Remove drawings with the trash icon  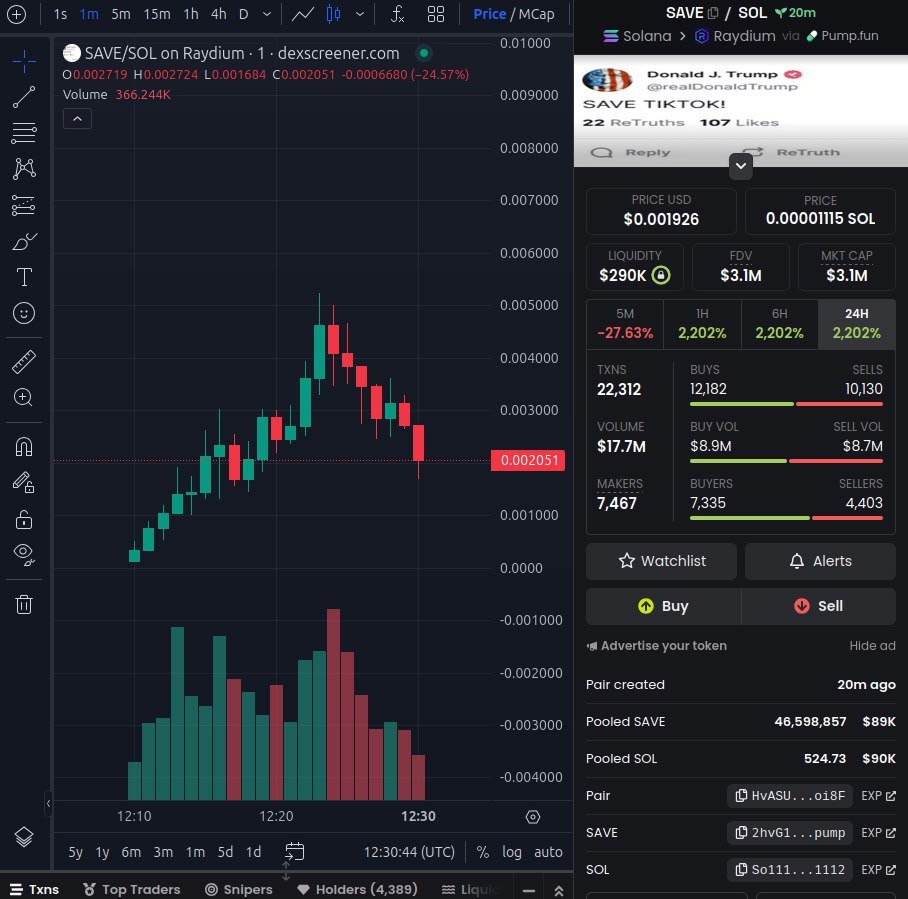24,604
